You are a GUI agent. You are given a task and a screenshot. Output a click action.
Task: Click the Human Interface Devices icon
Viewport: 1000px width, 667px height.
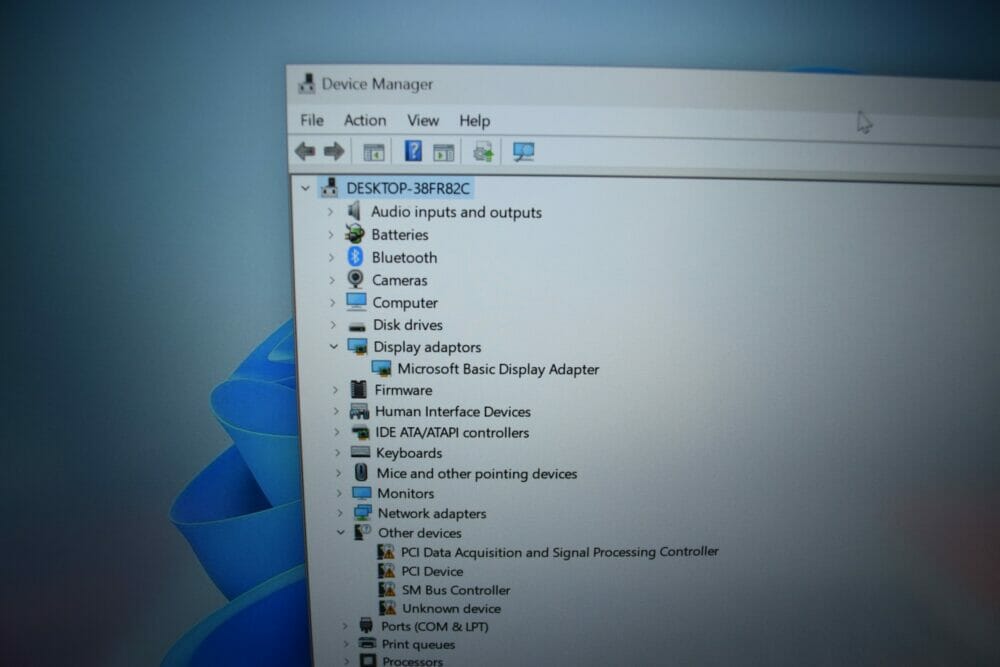(x=359, y=411)
